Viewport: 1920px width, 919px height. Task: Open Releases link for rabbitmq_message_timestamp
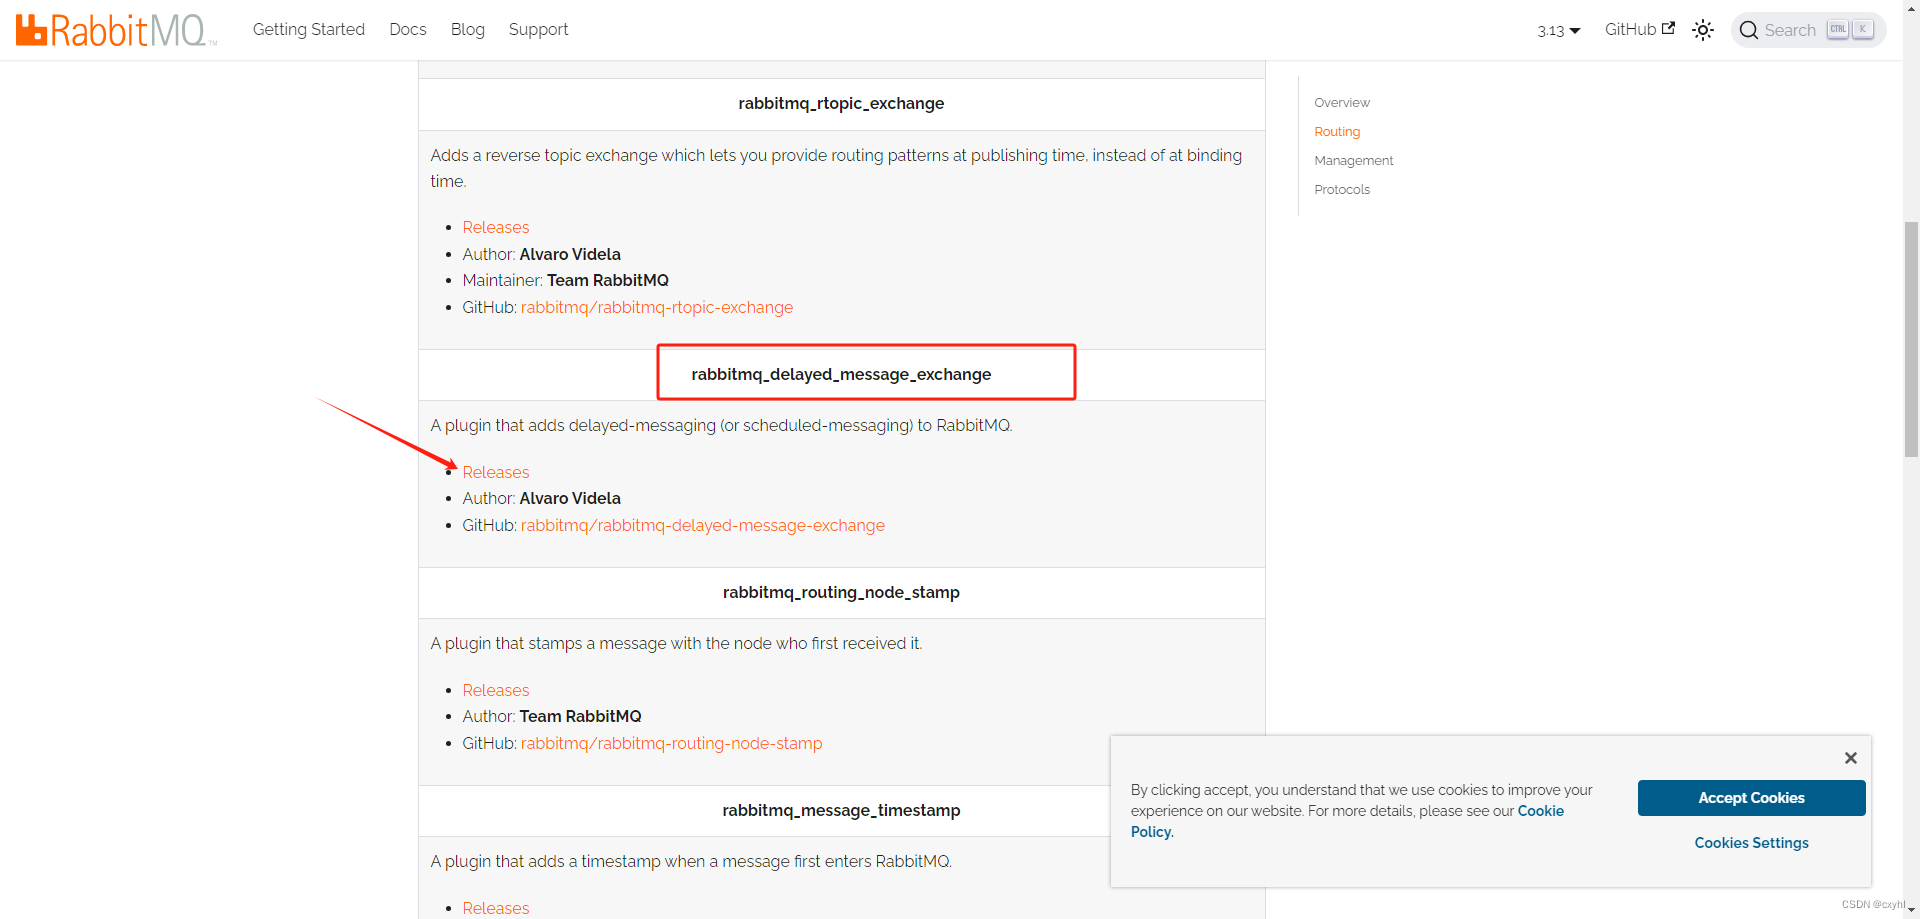pos(496,908)
